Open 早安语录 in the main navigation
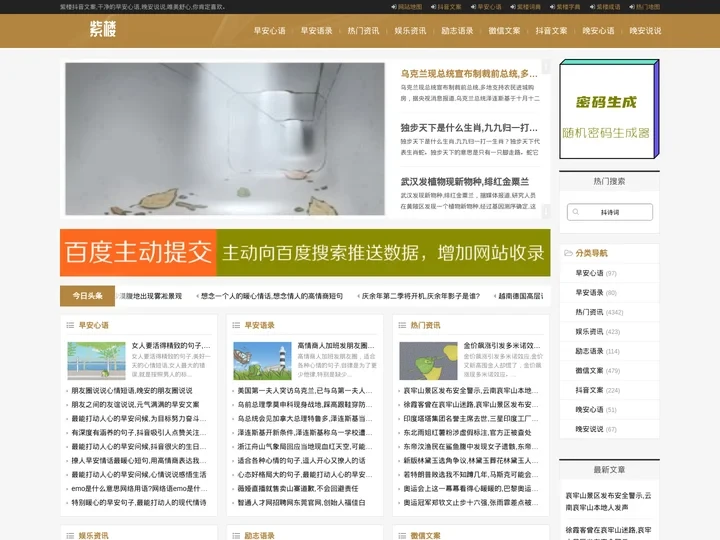The image size is (720, 540). pyautogui.click(x=316, y=31)
